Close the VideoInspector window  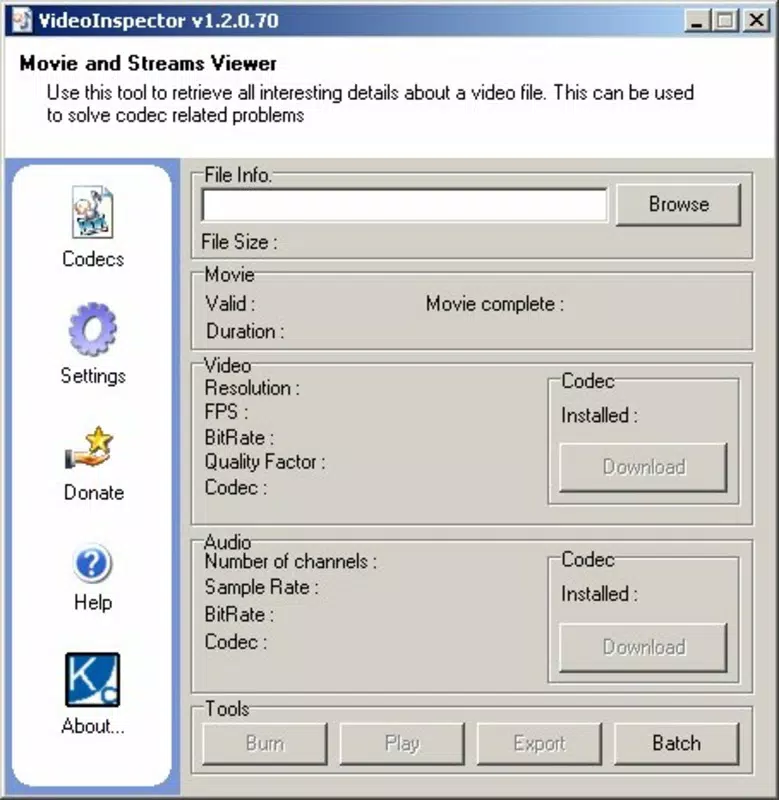tap(756, 21)
